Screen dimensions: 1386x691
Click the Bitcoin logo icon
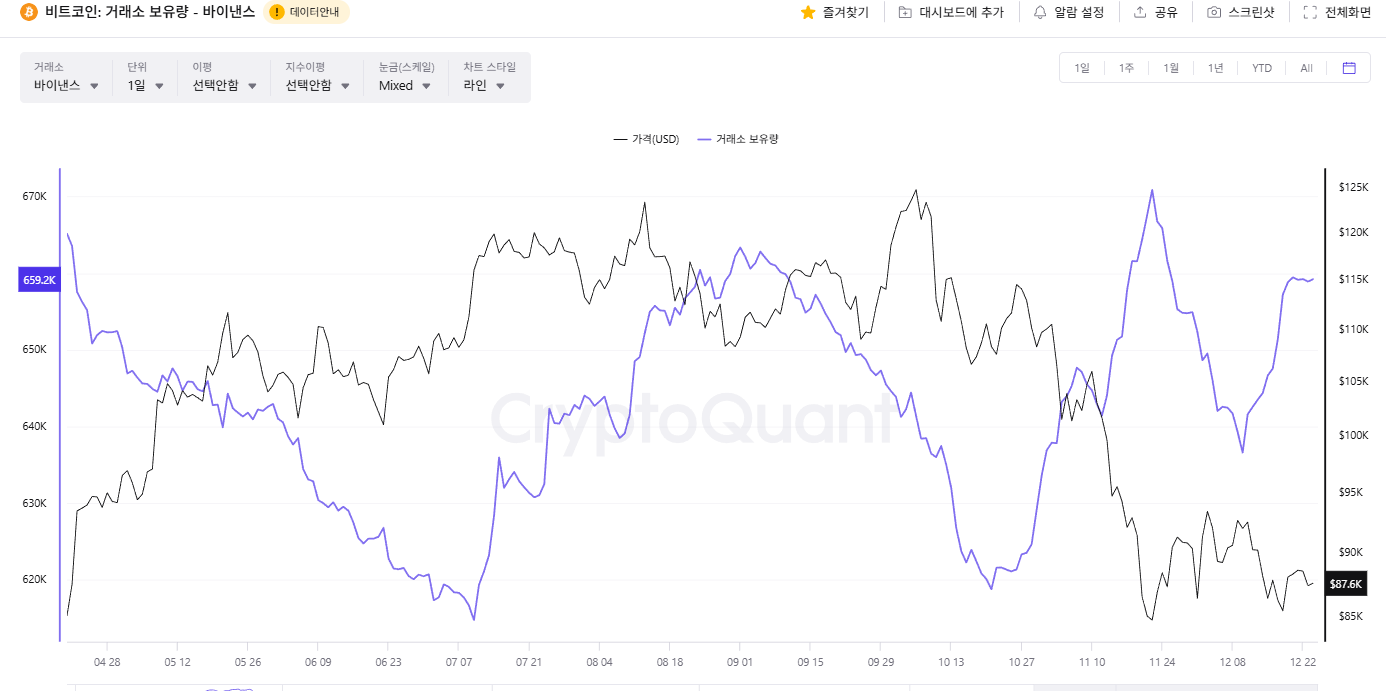pos(28,12)
